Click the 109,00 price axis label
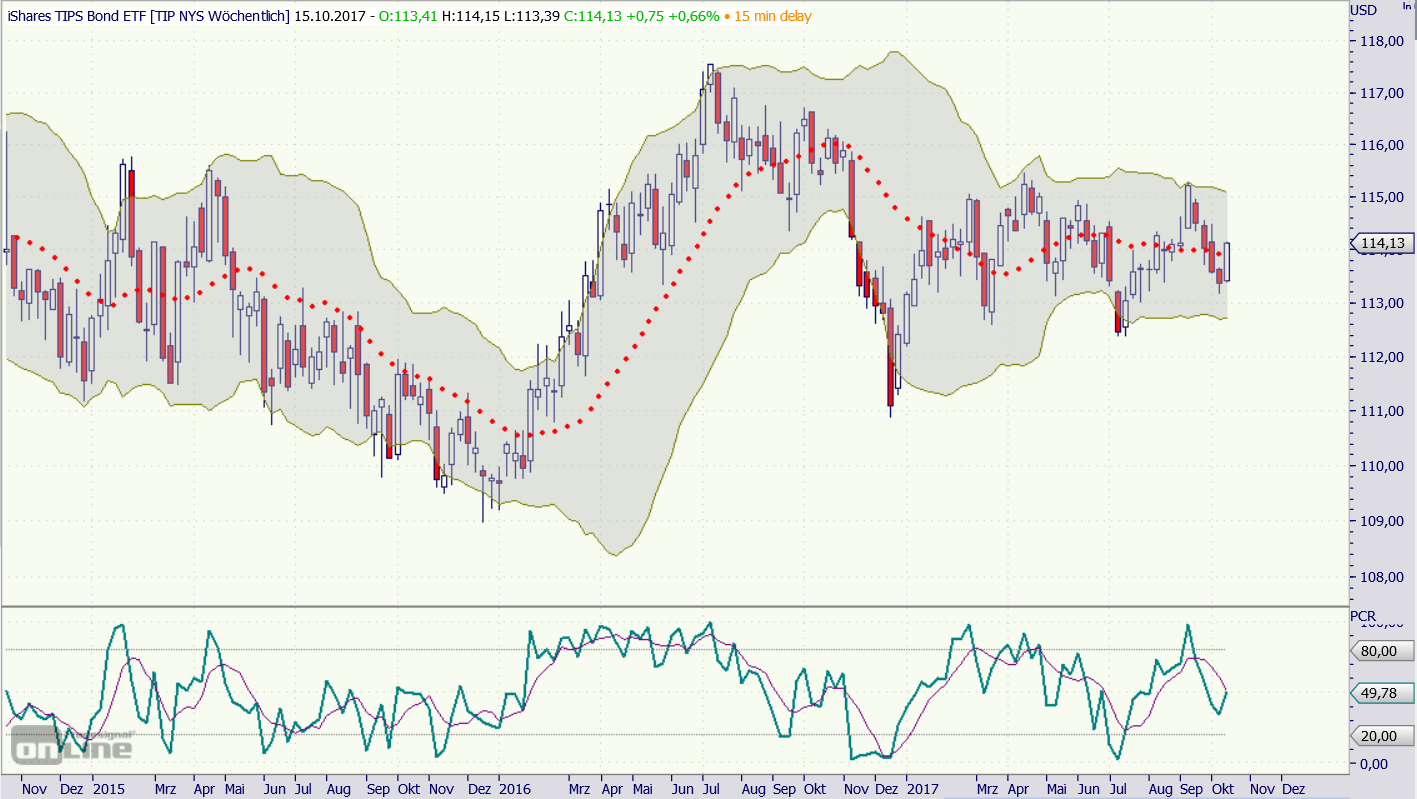The height and width of the screenshot is (799, 1417). 1380,521
